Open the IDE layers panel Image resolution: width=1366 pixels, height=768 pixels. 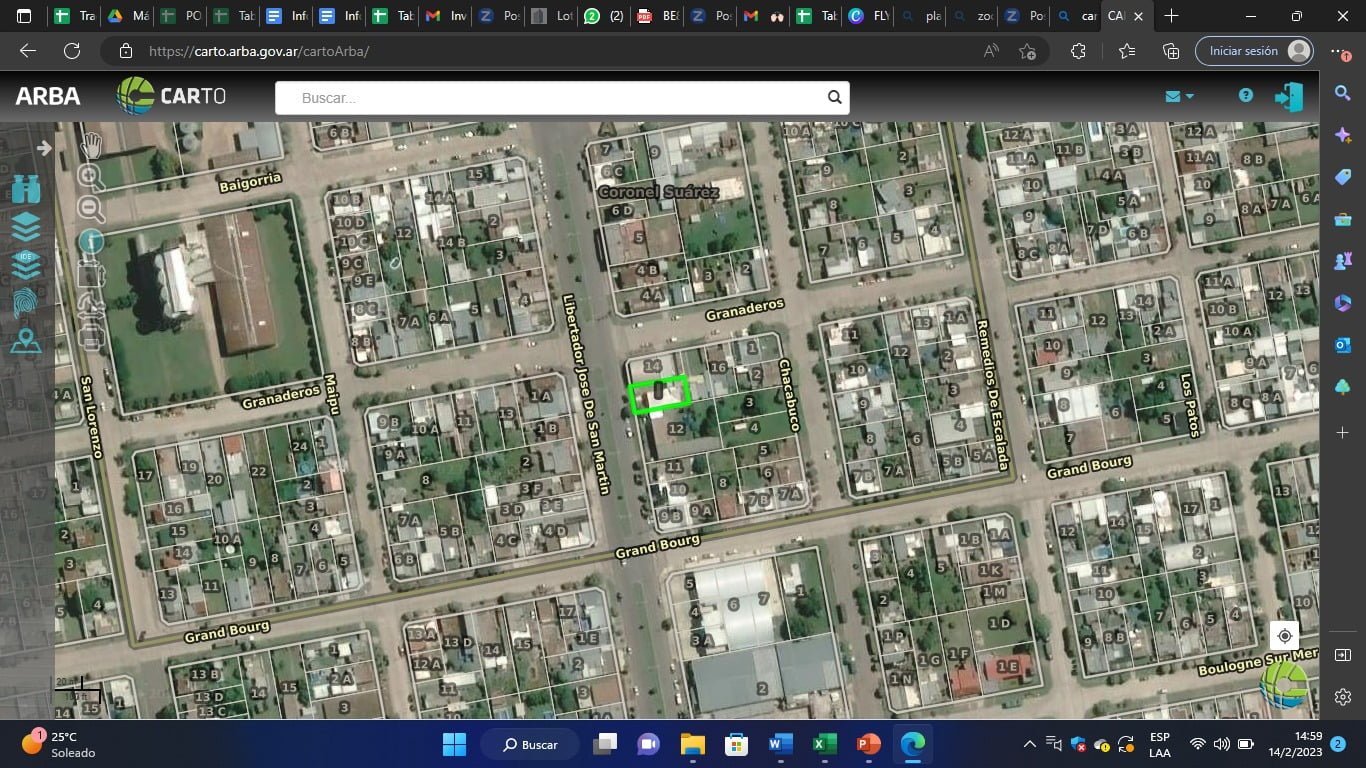coord(26,265)
